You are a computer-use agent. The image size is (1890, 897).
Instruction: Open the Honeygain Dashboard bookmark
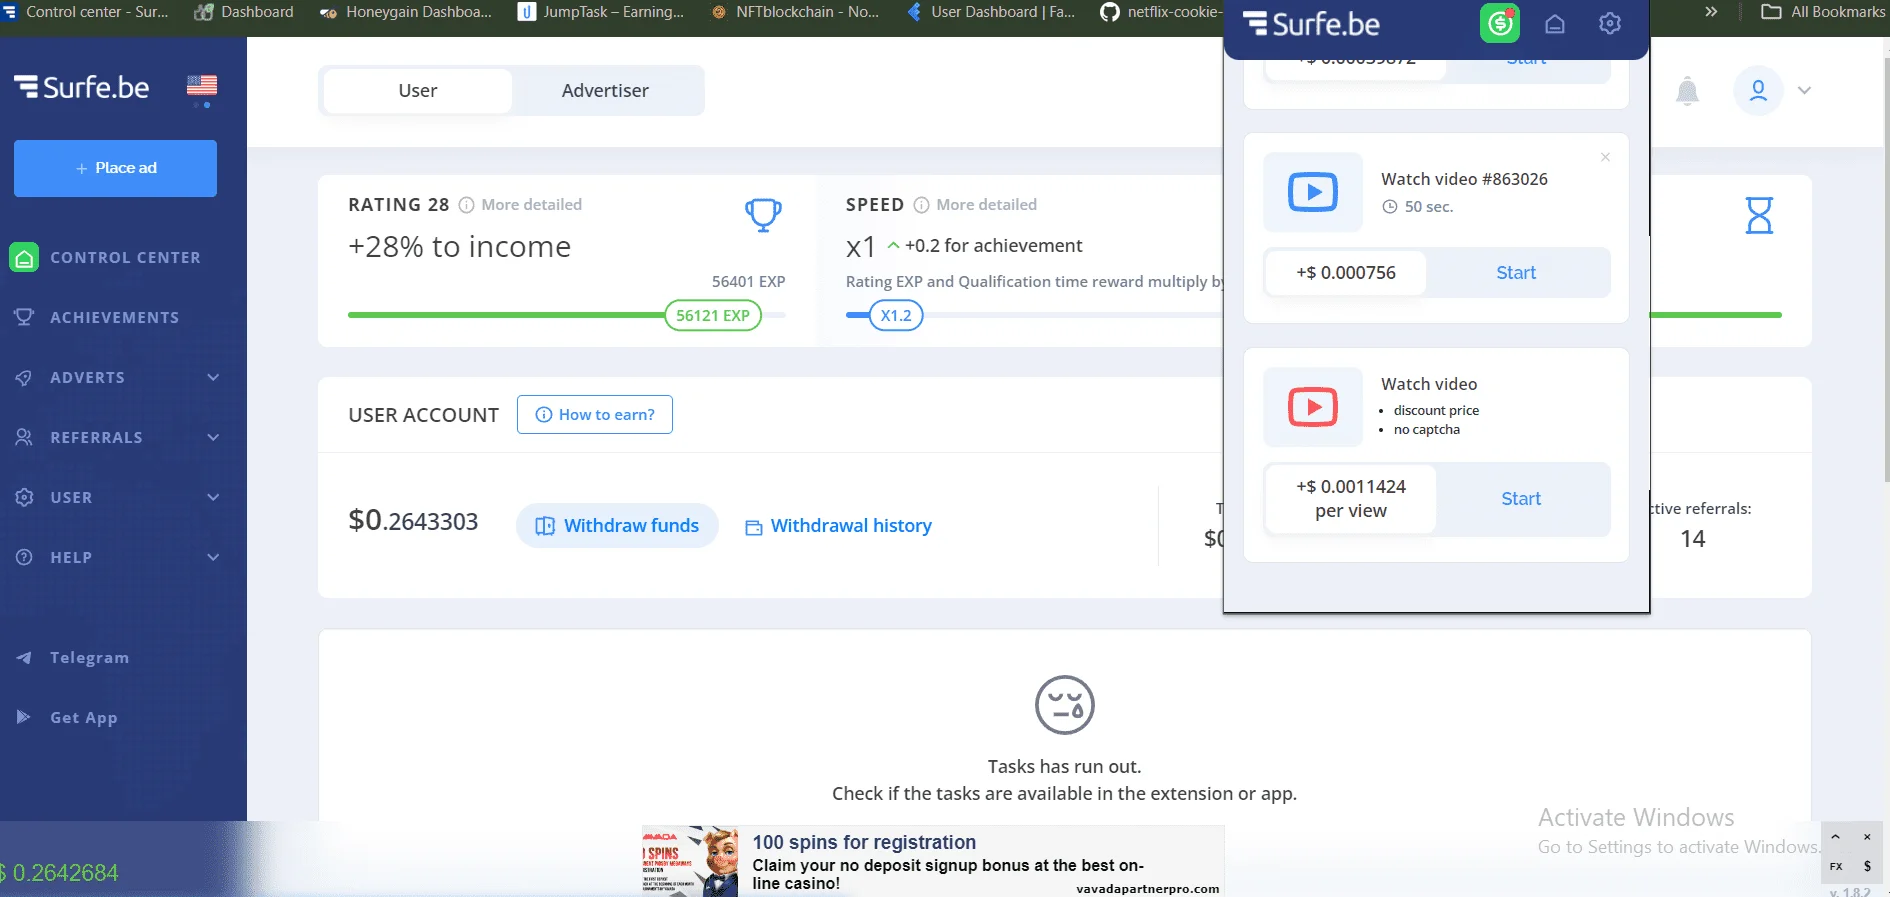coord(406,12)
